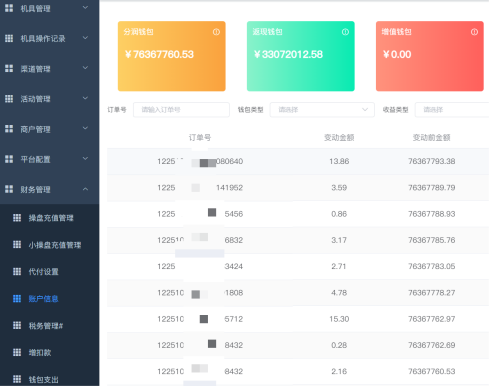This screenshot has width=491, height=386.
Task: Expand the 机具管理 menu chevron
Action: (85, 7)
